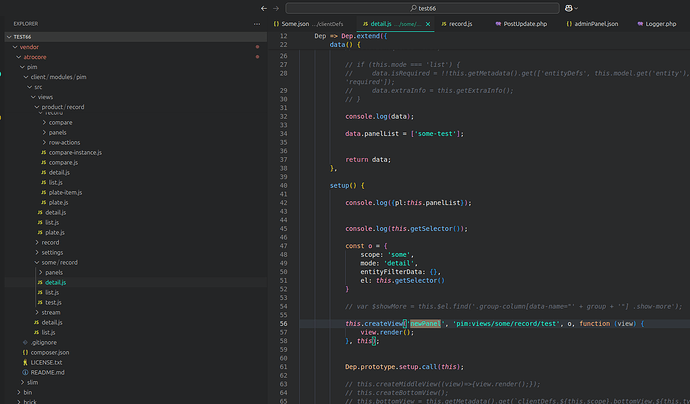Collapse the TEST66 root section

point(9,37)
